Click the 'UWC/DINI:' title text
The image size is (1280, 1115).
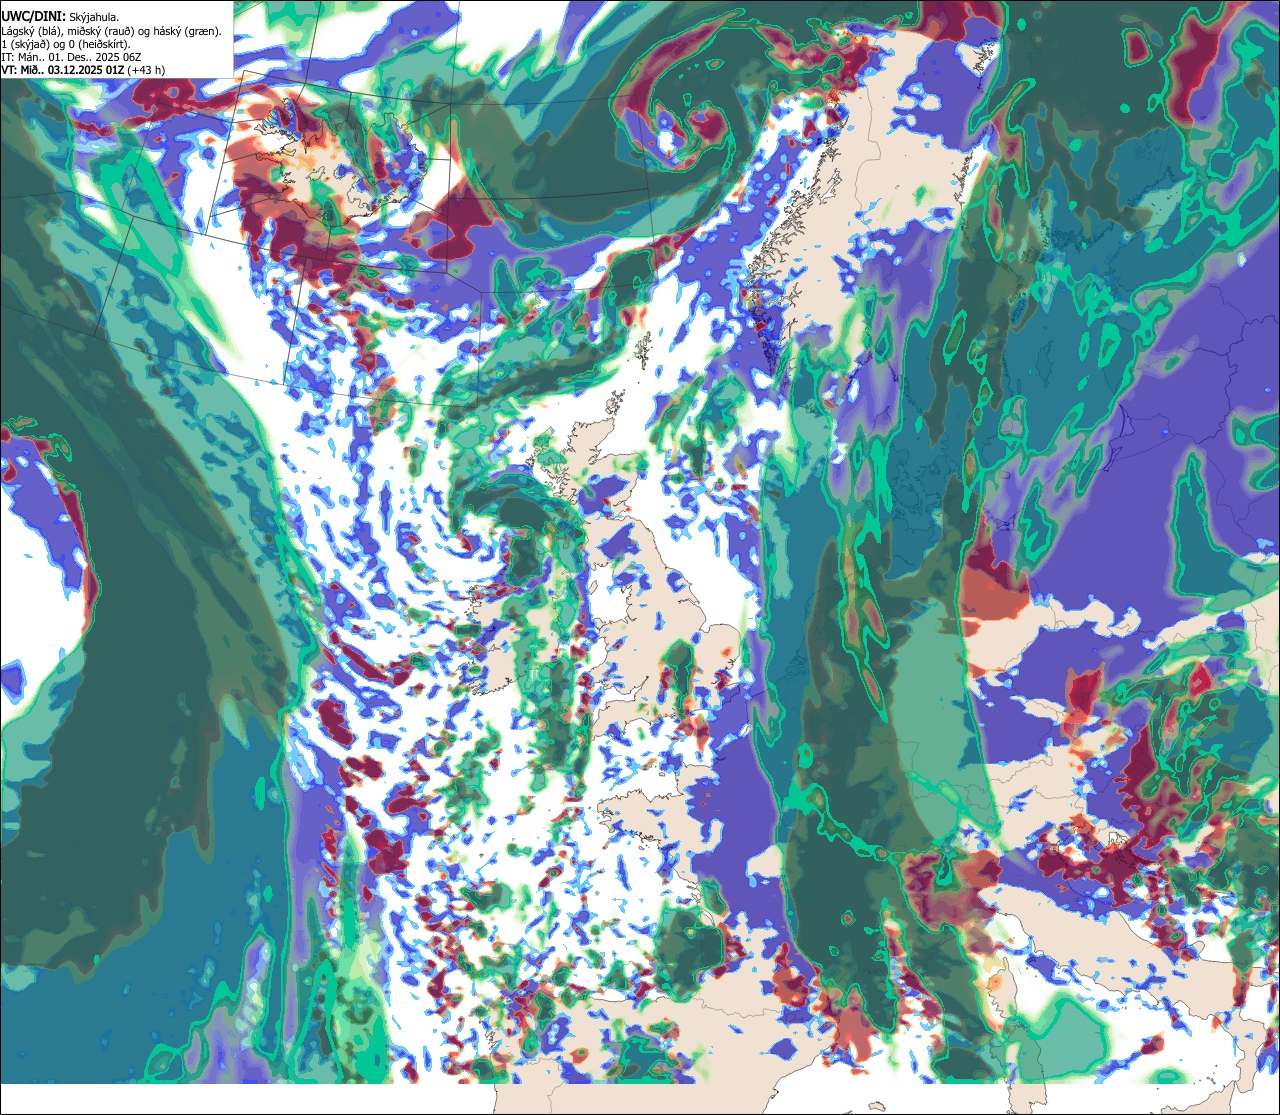tap(34, 16)
